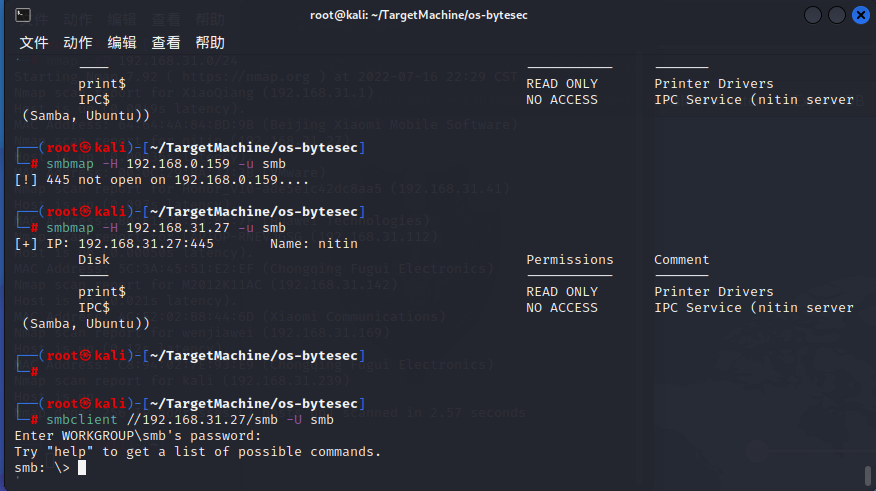This screenshot has height=491, width=876.
Task: Click the 'smbmap -H 192.168.31.27 -u smb' command
Action: pyautogui.click(x=166, y=227)
